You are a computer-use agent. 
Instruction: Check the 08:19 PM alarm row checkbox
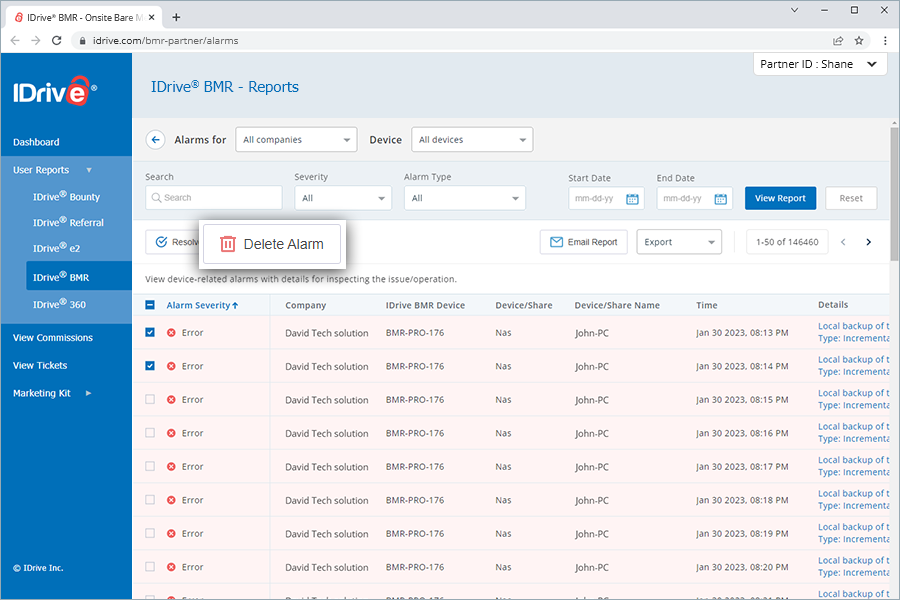point(150,533)
